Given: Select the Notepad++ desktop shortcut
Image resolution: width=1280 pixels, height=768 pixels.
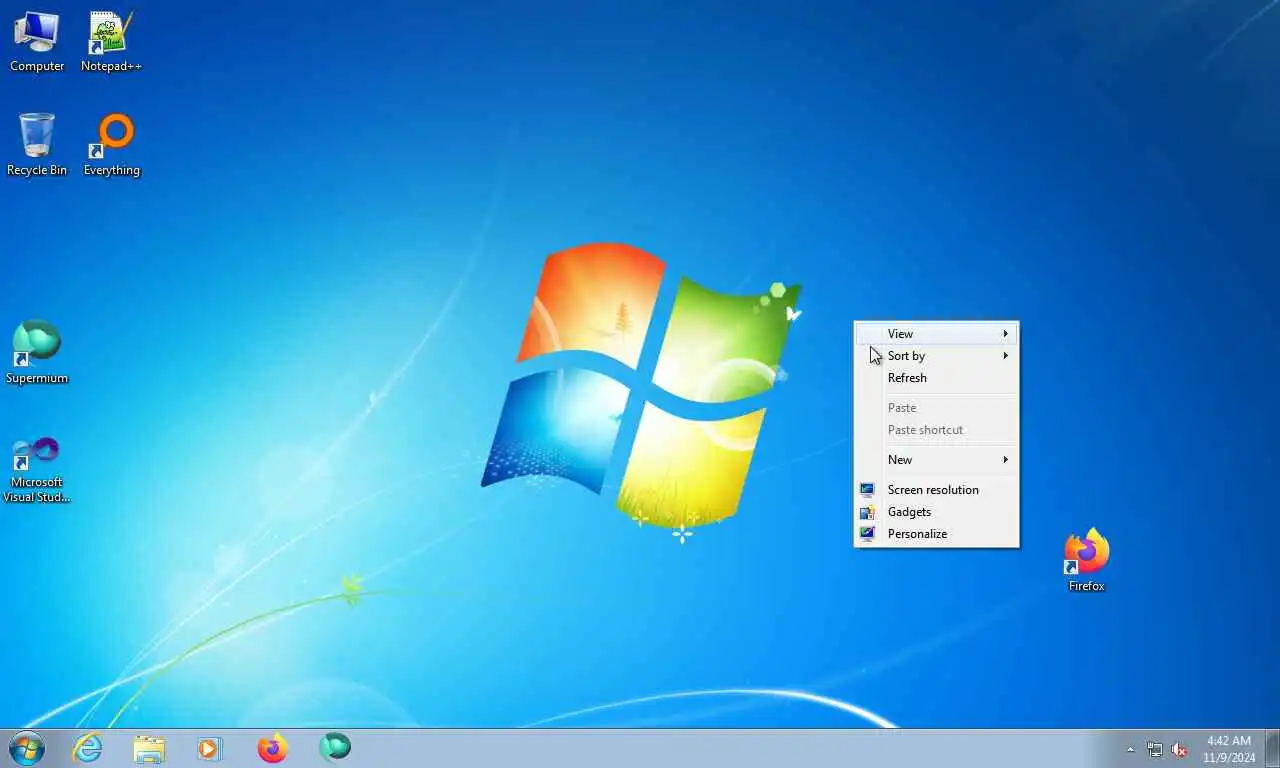Looking at the screenshot, I should coord(111,42).
